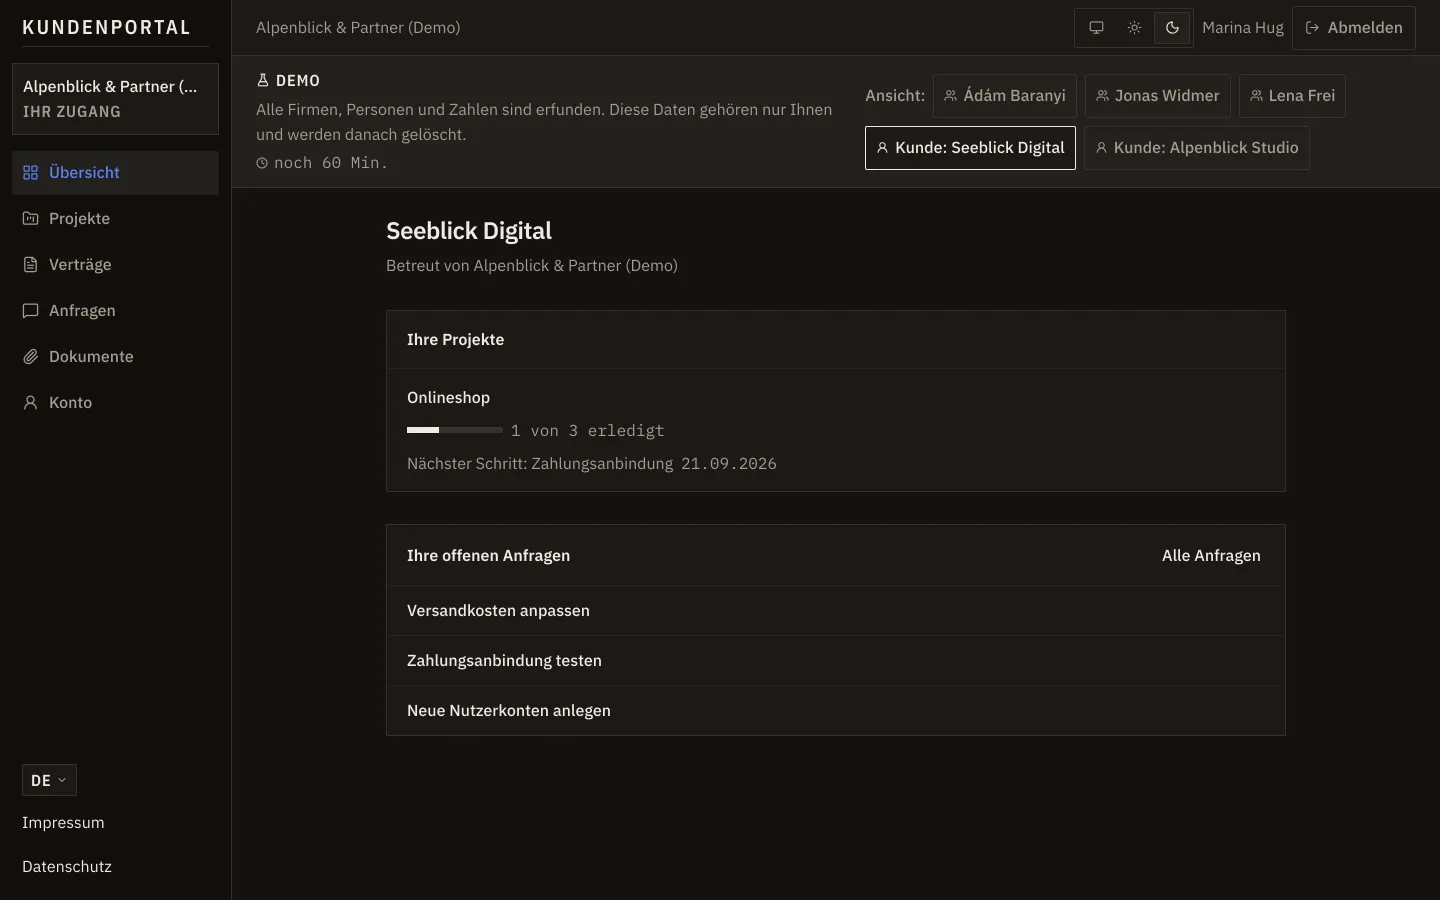Click the clock icon beside noch 60 Min.
Screen dimensions: 1440x900
click(x=262, y=163)
